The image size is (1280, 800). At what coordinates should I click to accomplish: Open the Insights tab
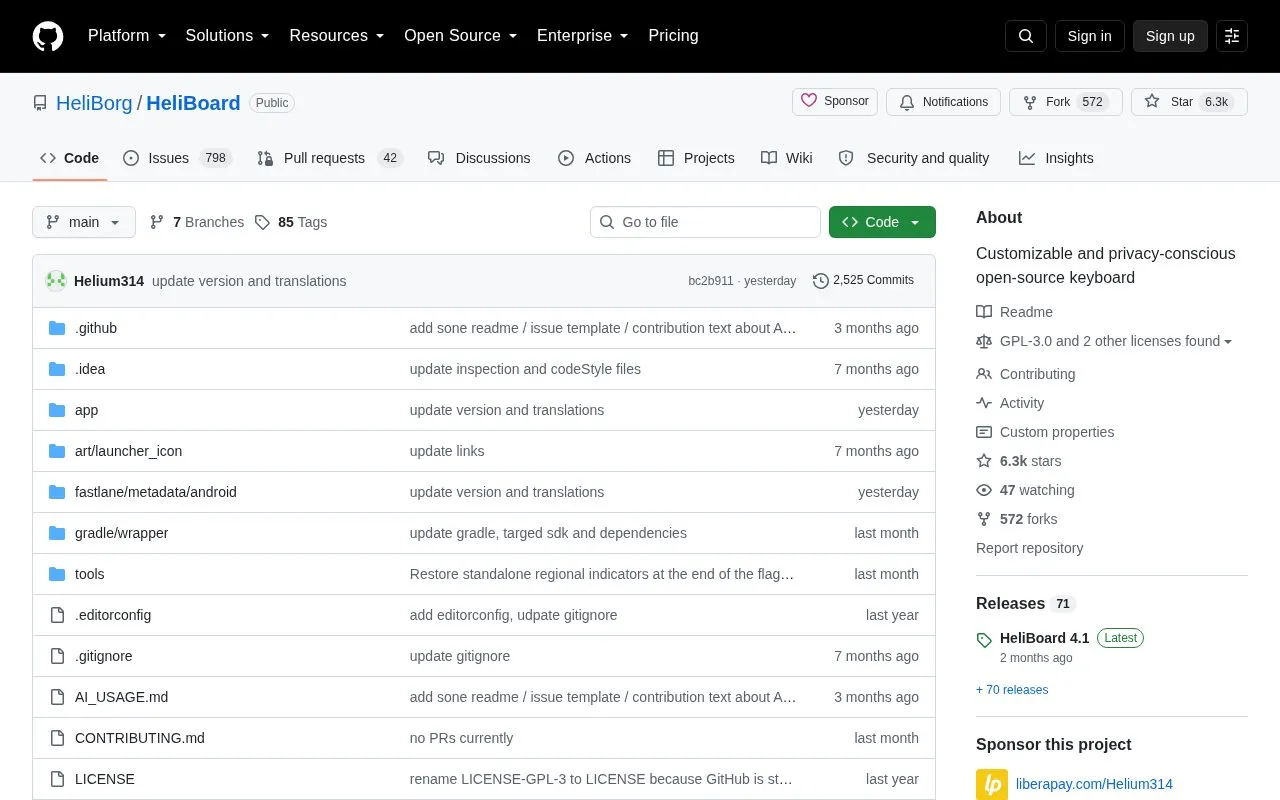(x=1056, y=158)
